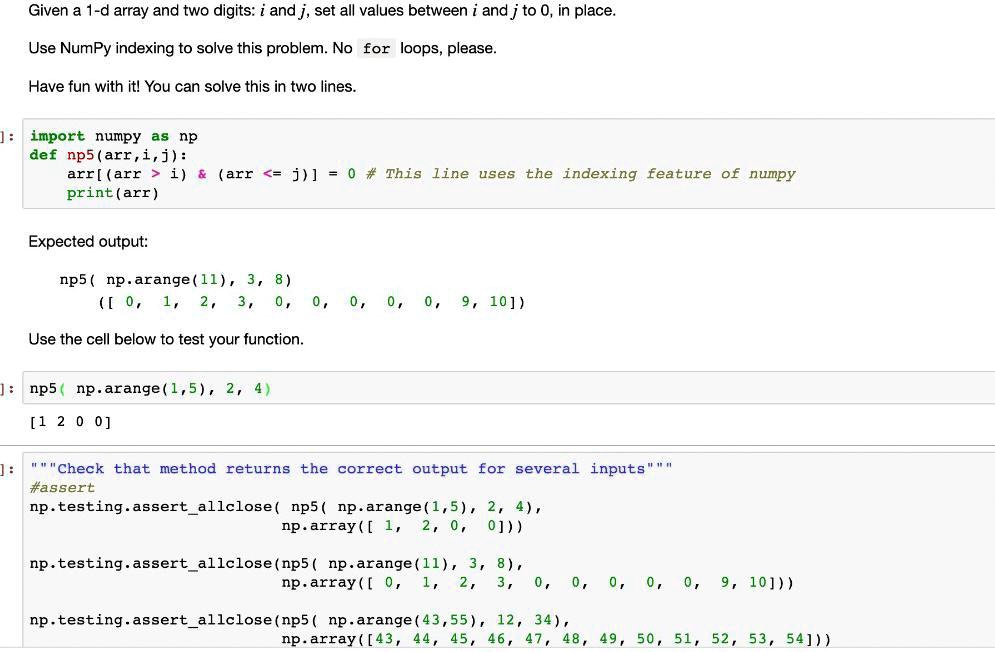Click the 'Expected output:' text
The image size is (995, 652).
tap(88, 242)
